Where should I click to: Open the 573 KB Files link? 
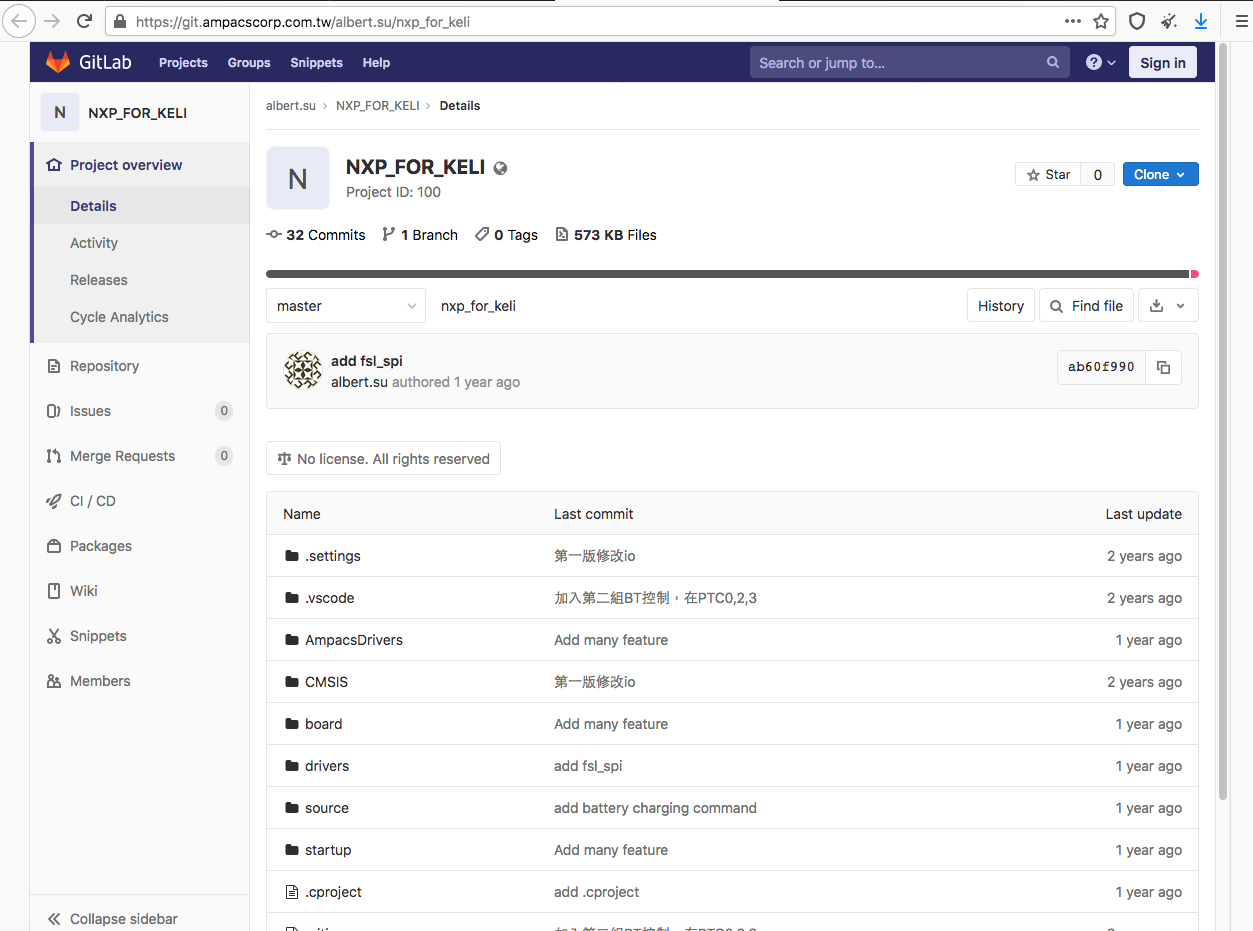[606, 235]
